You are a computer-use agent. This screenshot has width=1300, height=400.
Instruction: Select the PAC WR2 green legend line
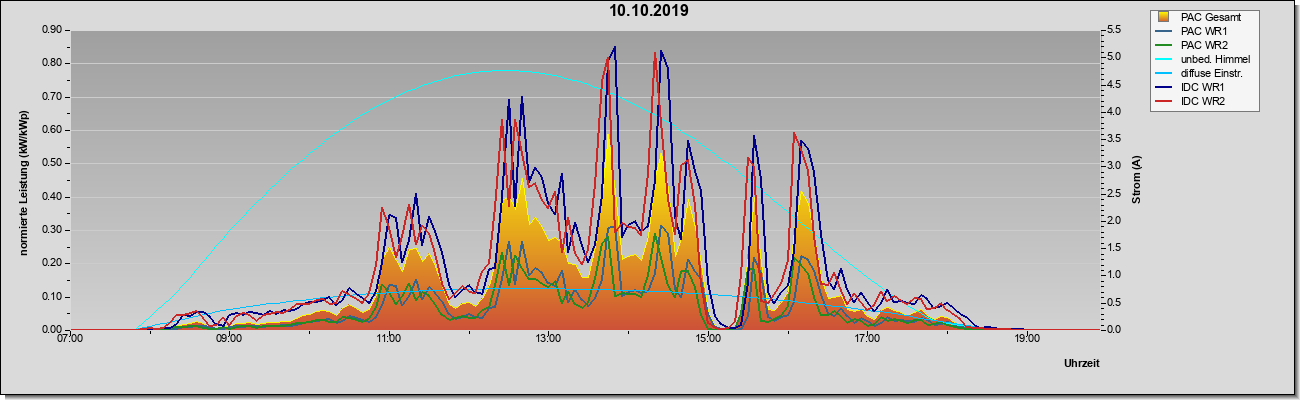point(1165,45)
